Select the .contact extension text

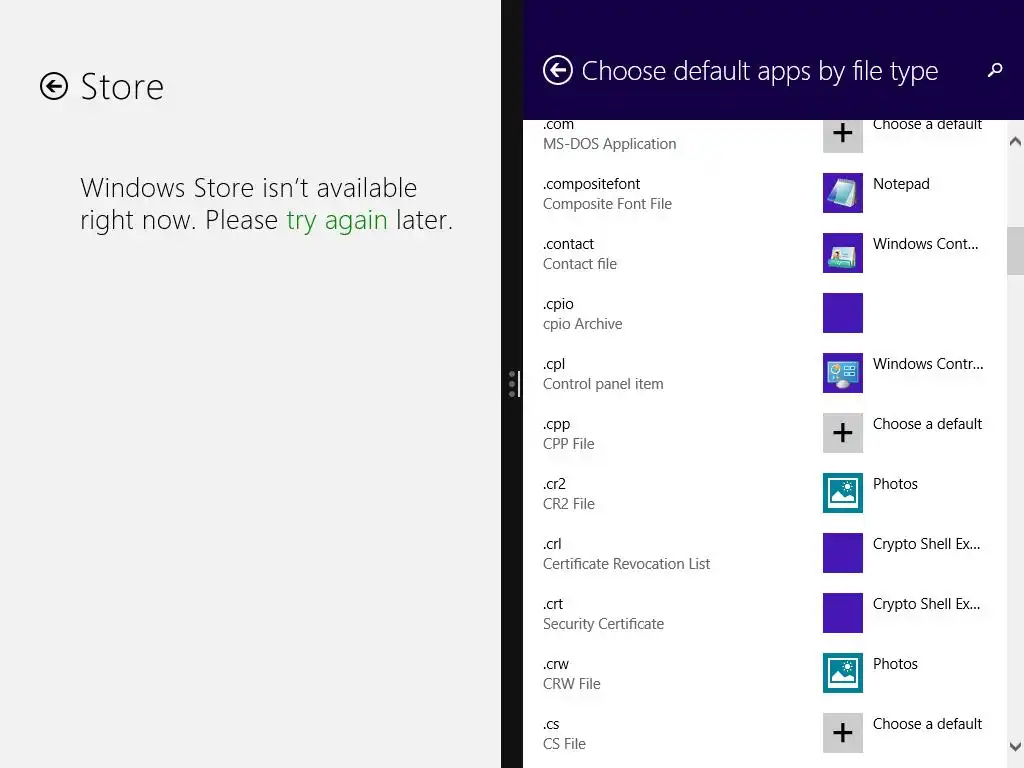click(568, 244)
